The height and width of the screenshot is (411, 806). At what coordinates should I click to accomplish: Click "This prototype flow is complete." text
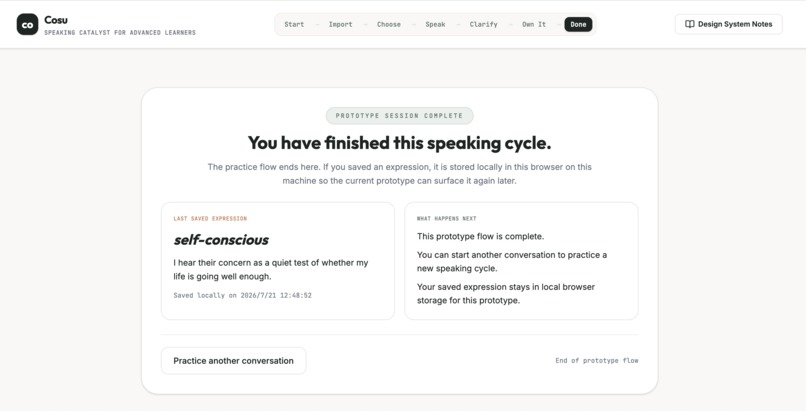tap(480, 236)
